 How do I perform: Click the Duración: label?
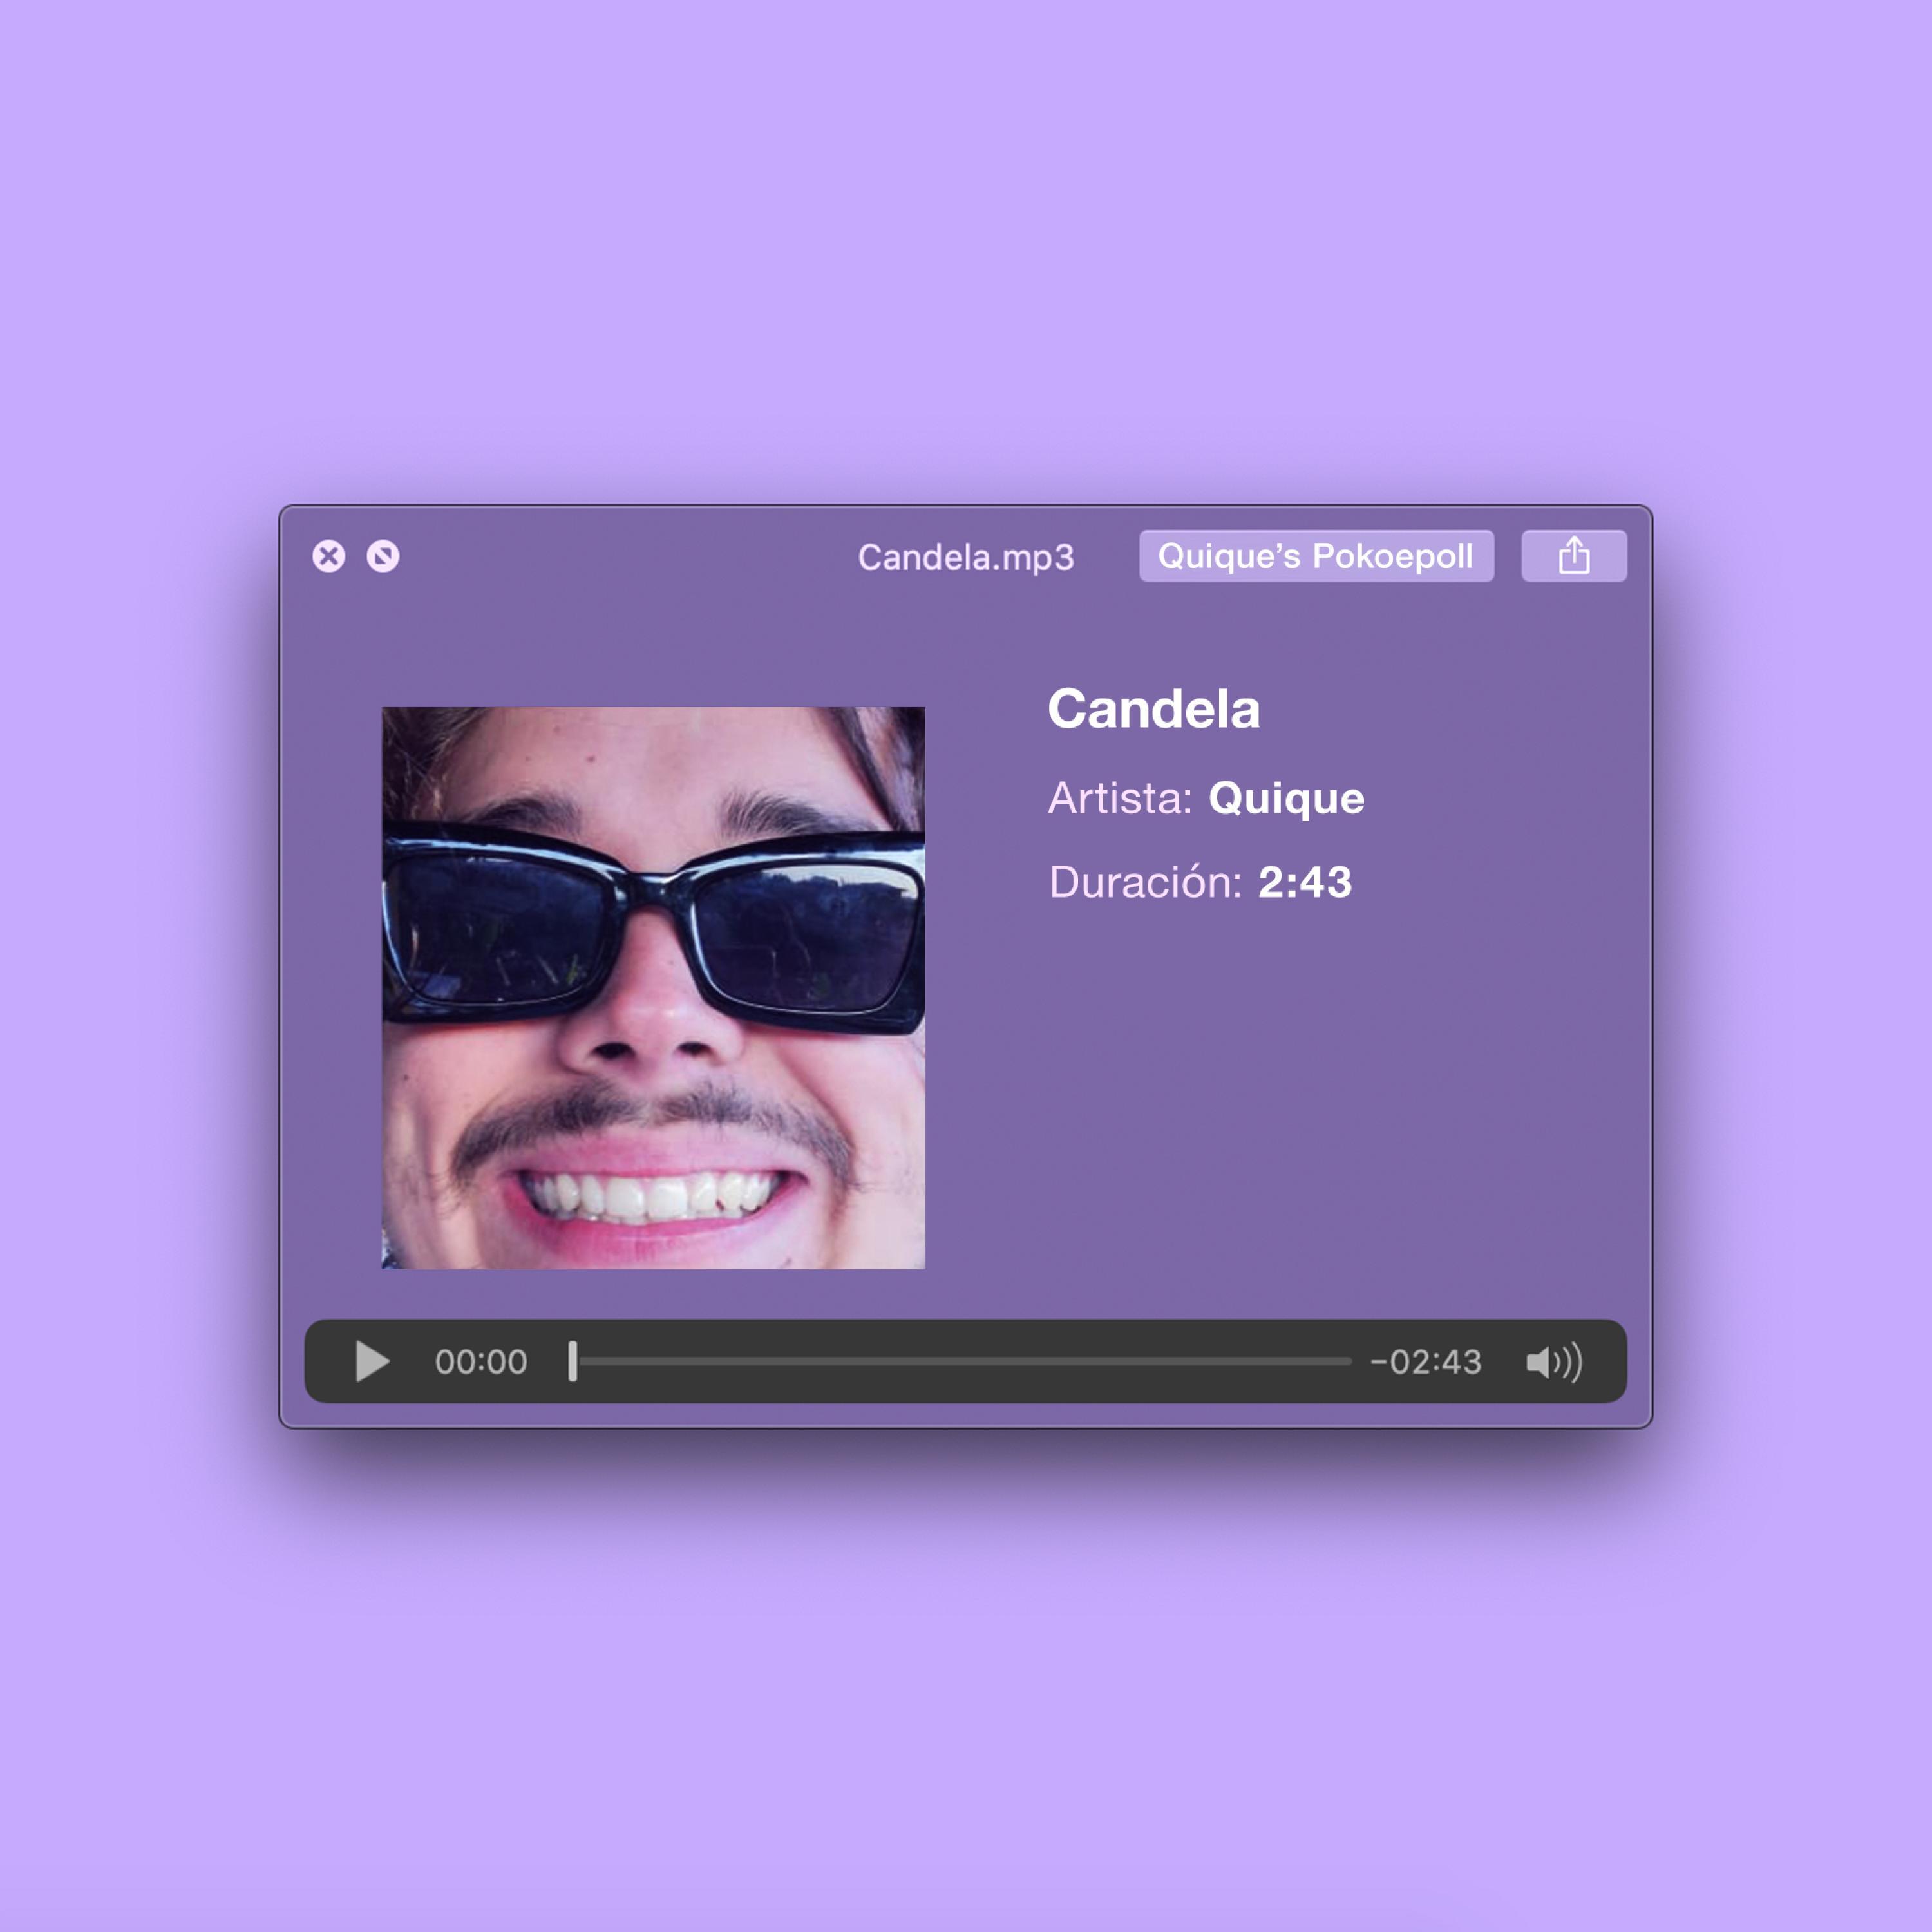(x=1145, y=882)
